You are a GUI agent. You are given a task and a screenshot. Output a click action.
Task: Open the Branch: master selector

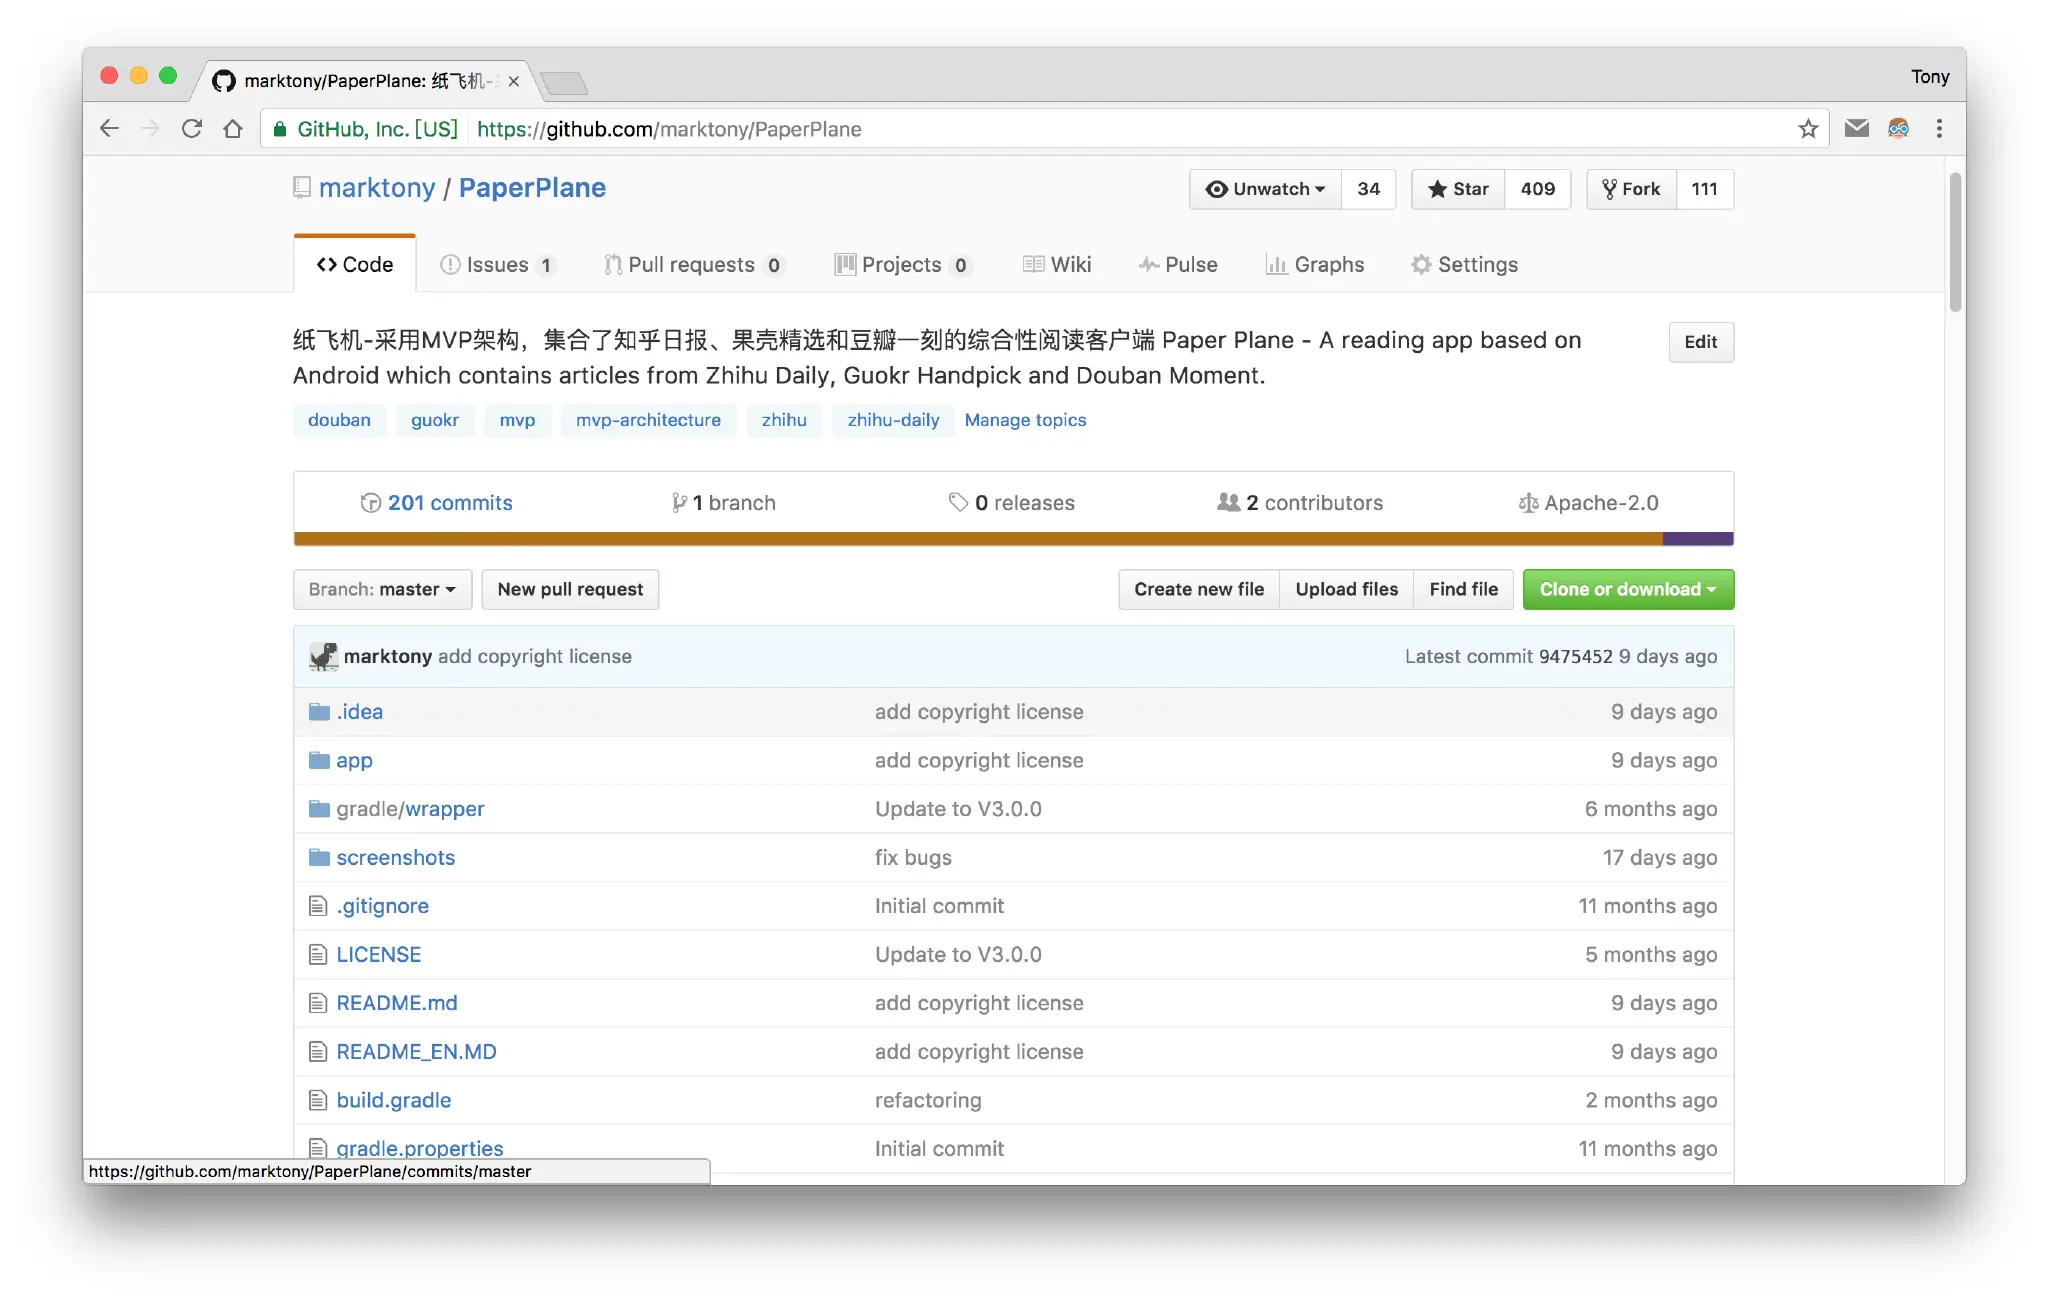[382, 590]
